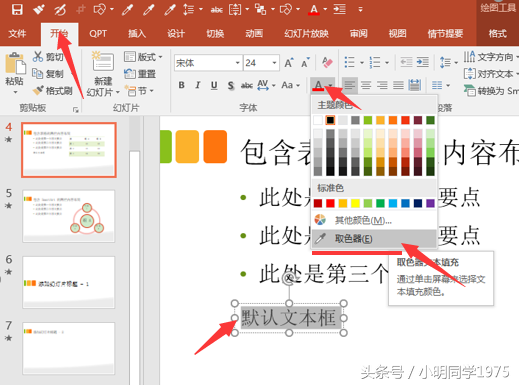Switch to the 格式 format tab
The width and height of the screenshot is (519, 385).
coord(498,34)
